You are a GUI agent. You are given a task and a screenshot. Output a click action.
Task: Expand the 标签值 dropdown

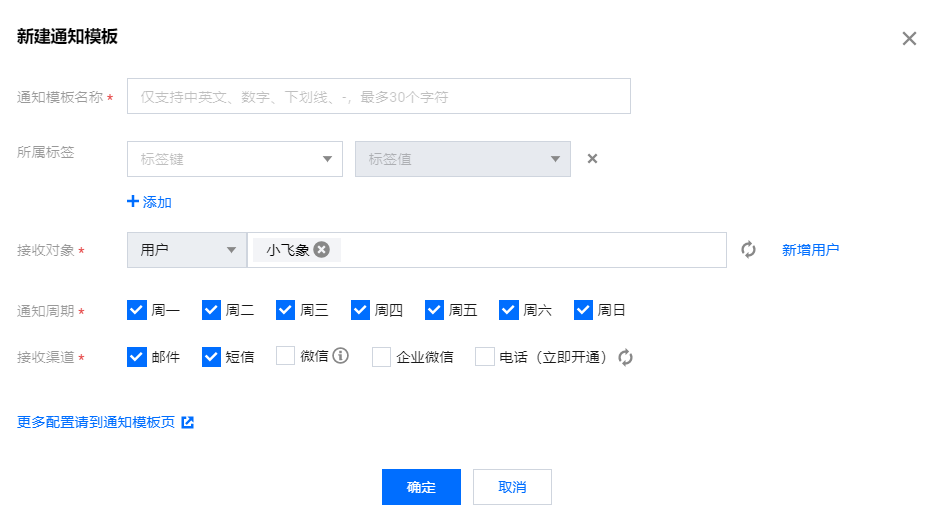point(463,159)
